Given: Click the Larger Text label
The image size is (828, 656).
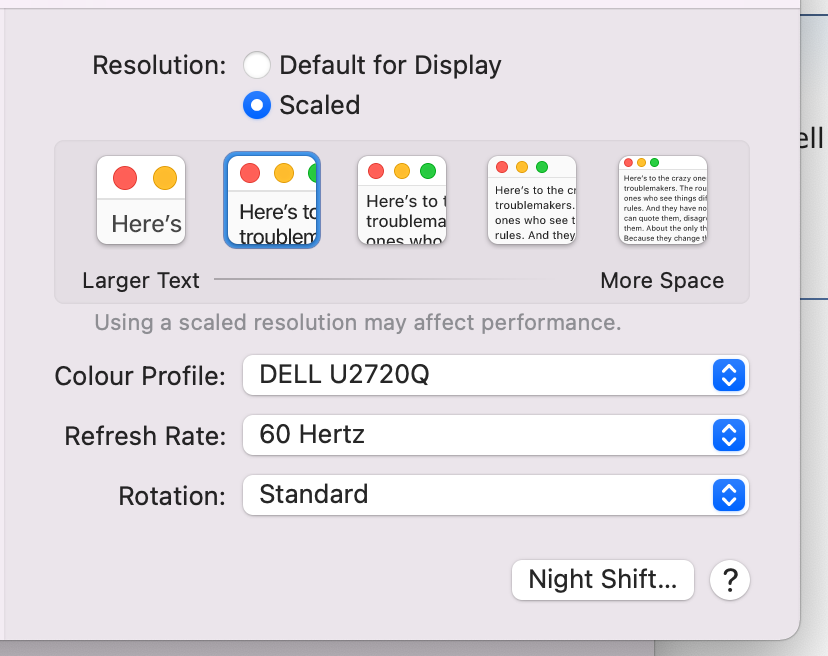Looking at the screenshot, I should click(x=141, y=281).
